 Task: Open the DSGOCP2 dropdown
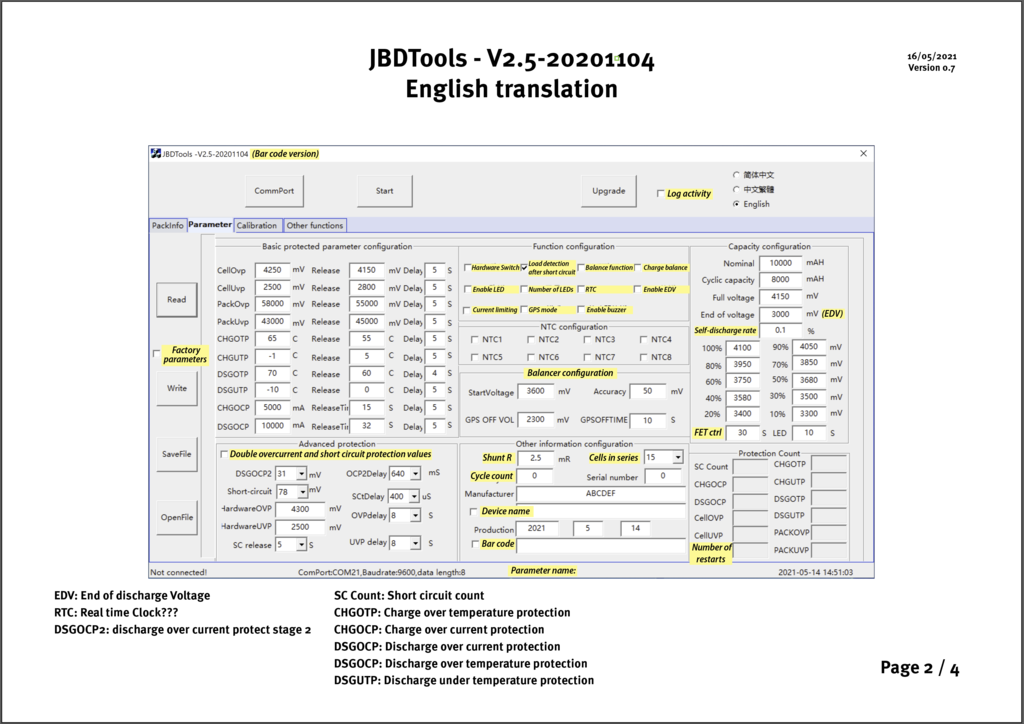pyautogui.click(x=301, y=474)
